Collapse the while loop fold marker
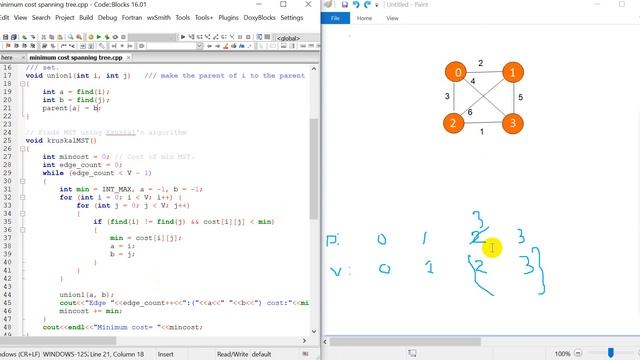Viewport: 640px width, 360px height. point(23,181)
